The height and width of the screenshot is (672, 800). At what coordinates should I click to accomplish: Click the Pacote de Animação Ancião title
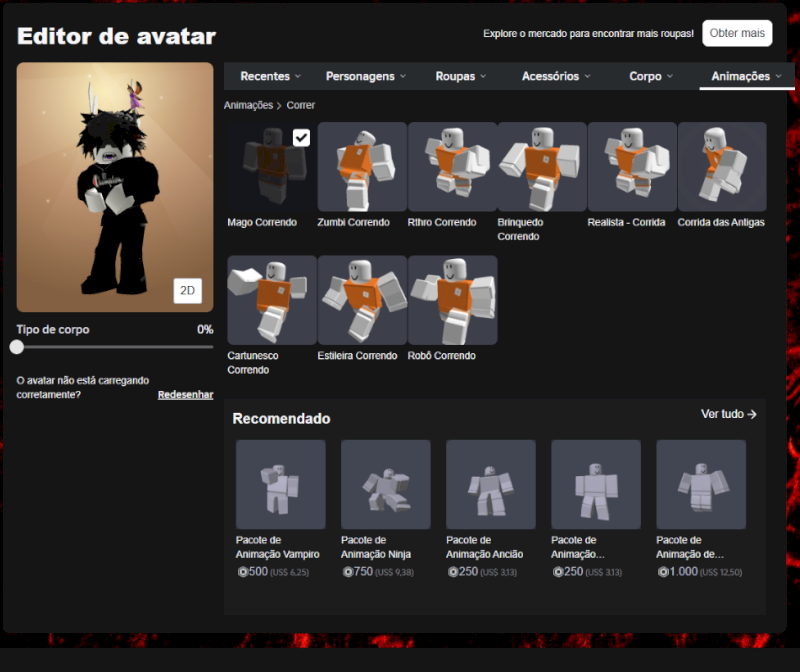pyautogui.click(x=484, y=547)
